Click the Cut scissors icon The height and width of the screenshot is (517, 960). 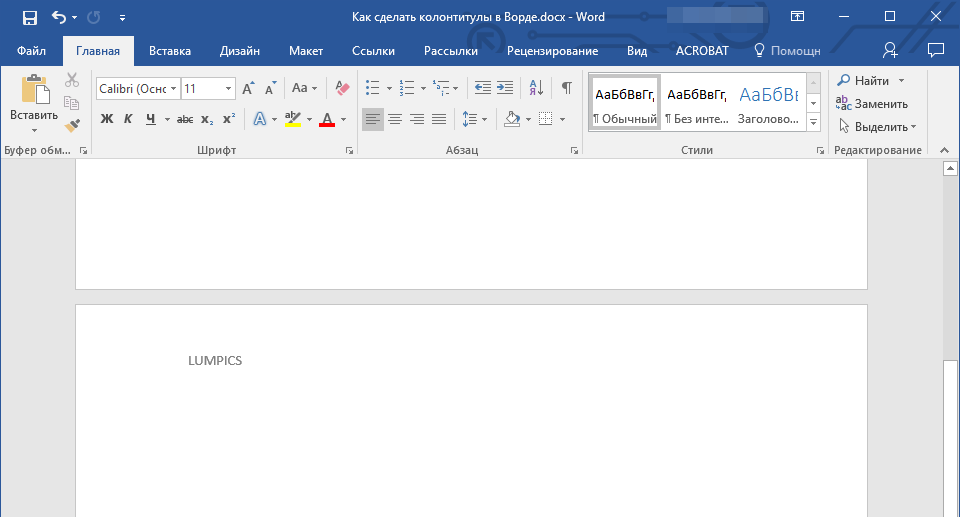[x=72, y=81]
